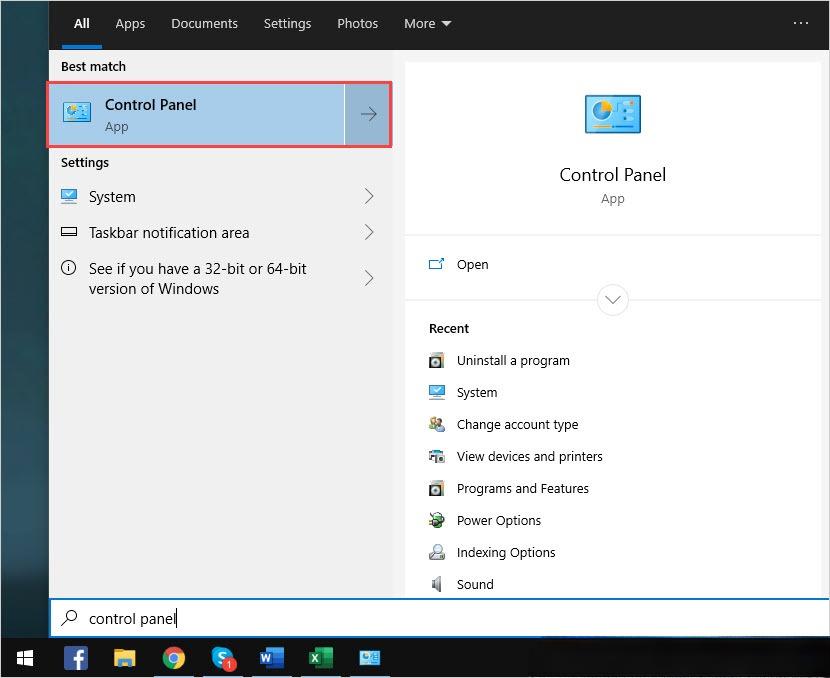Open the Windows Start button

point(25,658)
